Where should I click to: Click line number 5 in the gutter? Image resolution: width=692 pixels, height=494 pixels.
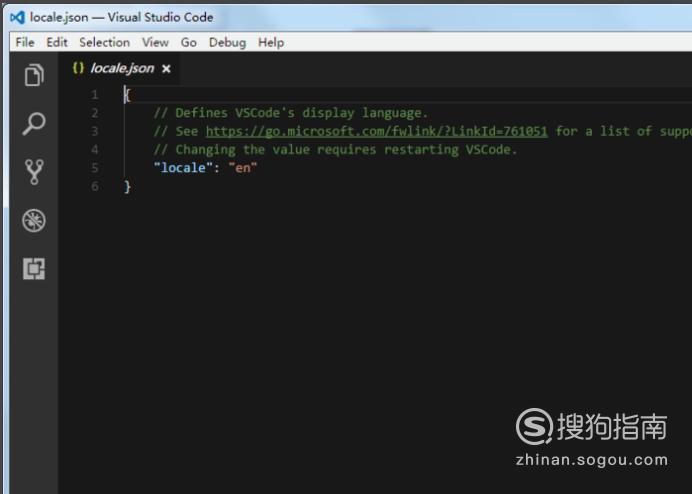[94, 168]
